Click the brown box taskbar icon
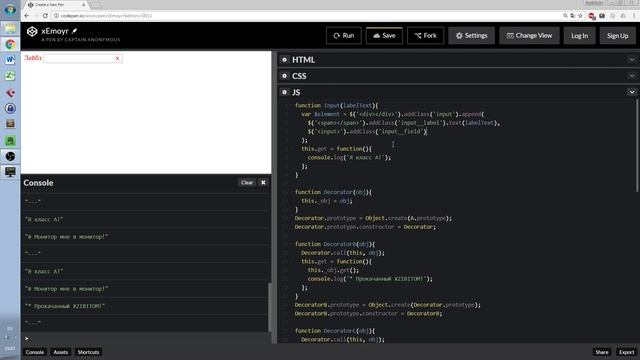Viewport: 640px width, 360px height. 10,124
